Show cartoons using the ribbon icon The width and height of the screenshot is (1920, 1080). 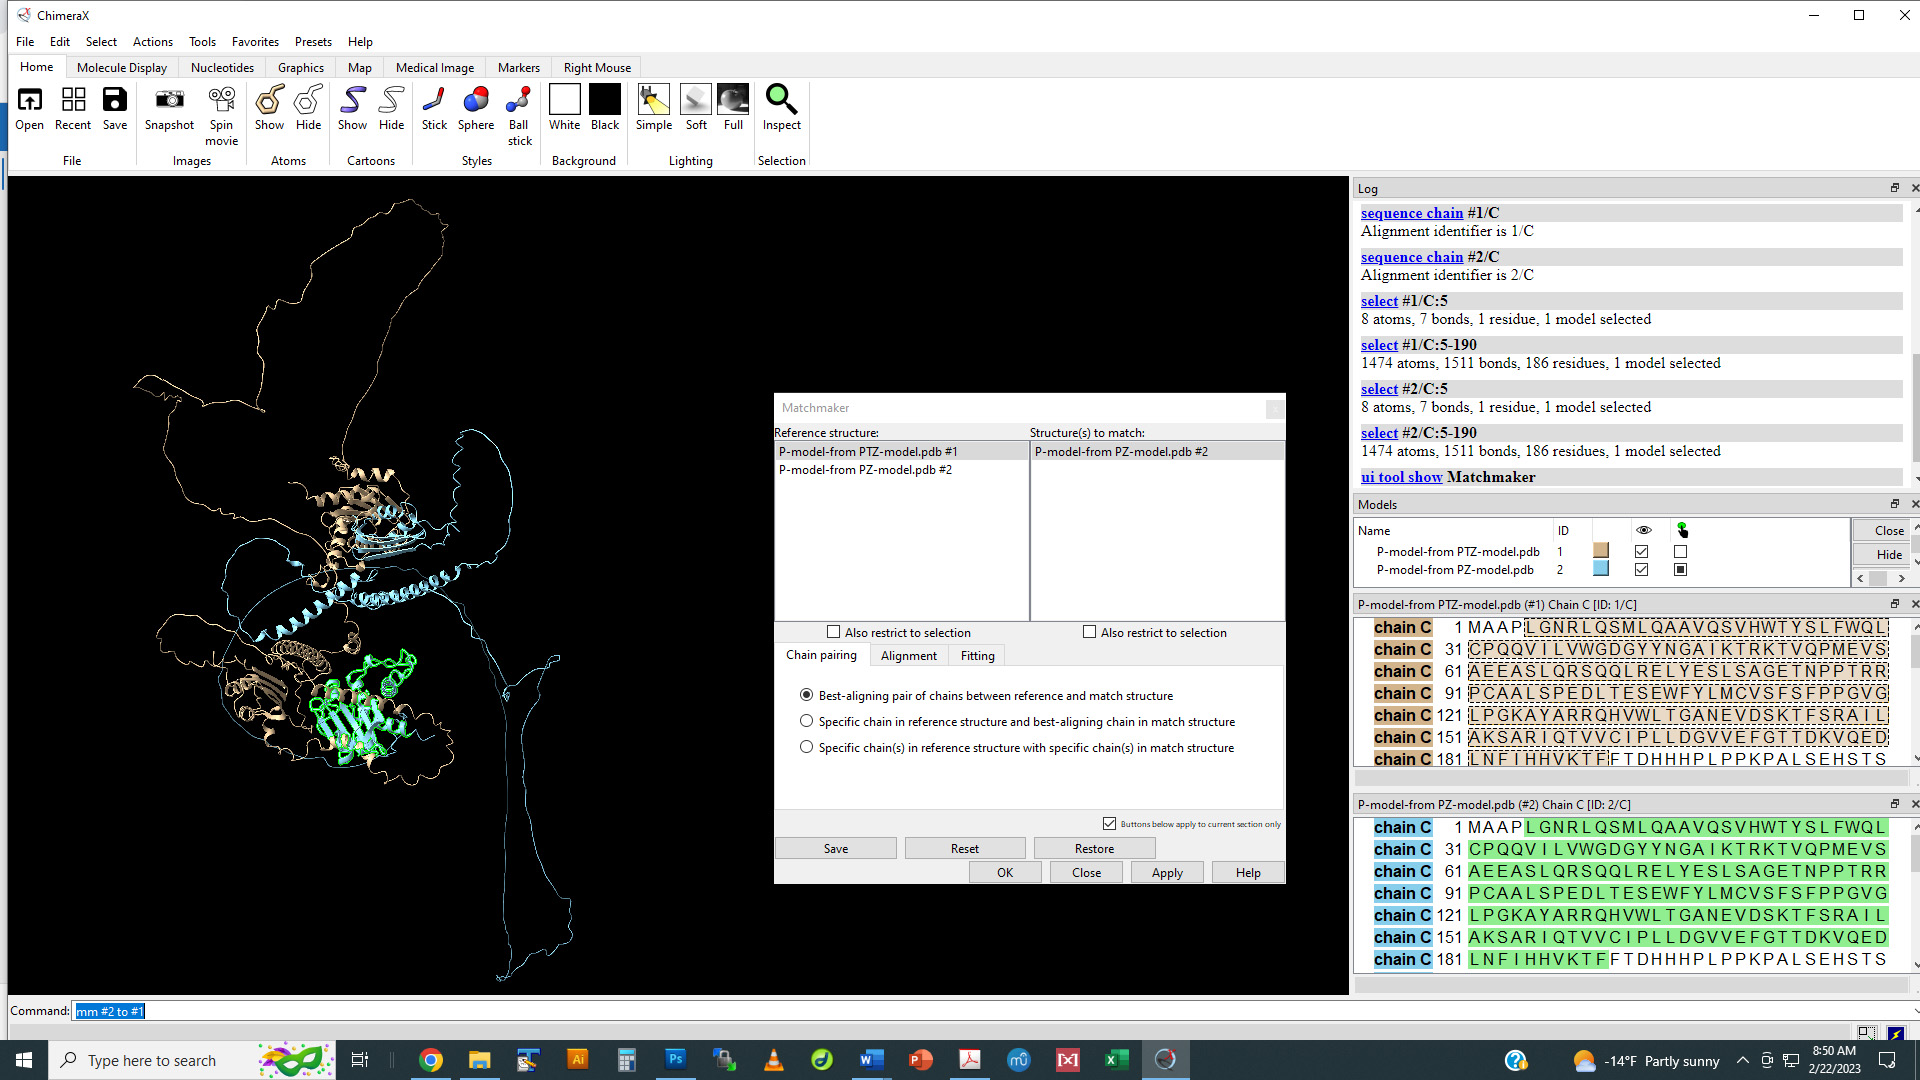pos(352,109)
